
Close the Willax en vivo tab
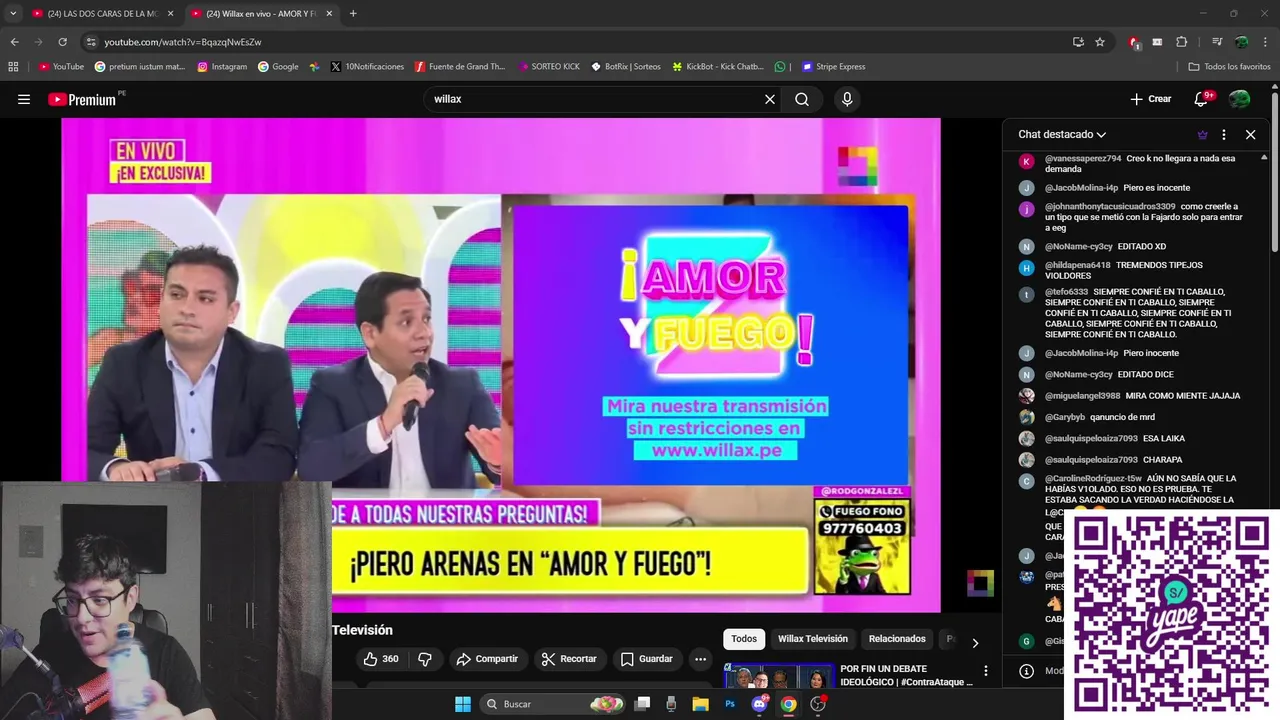coord(329,14)
